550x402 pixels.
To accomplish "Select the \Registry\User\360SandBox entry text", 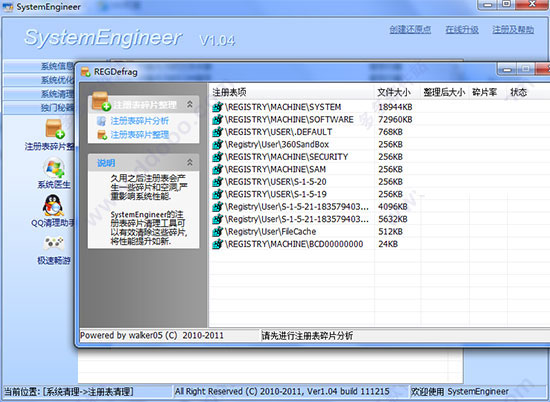I will point(277,144).
